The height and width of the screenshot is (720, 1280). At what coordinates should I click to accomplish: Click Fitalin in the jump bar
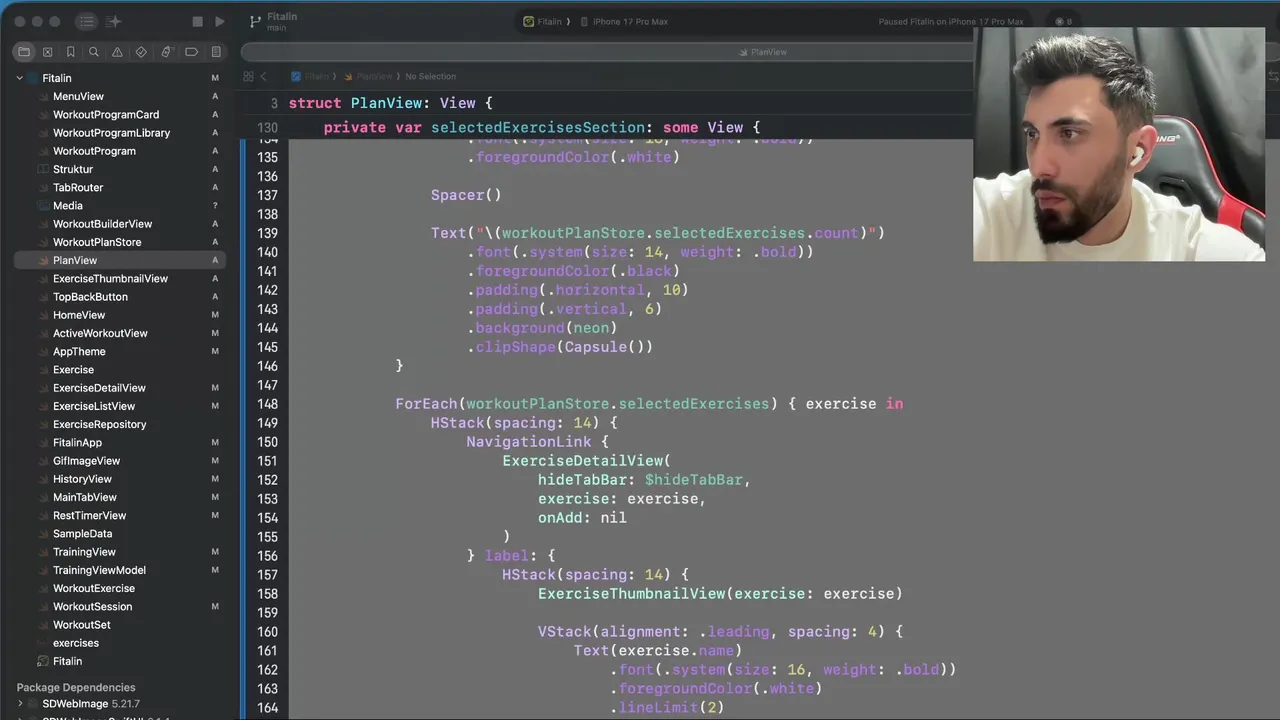(310, 76)
